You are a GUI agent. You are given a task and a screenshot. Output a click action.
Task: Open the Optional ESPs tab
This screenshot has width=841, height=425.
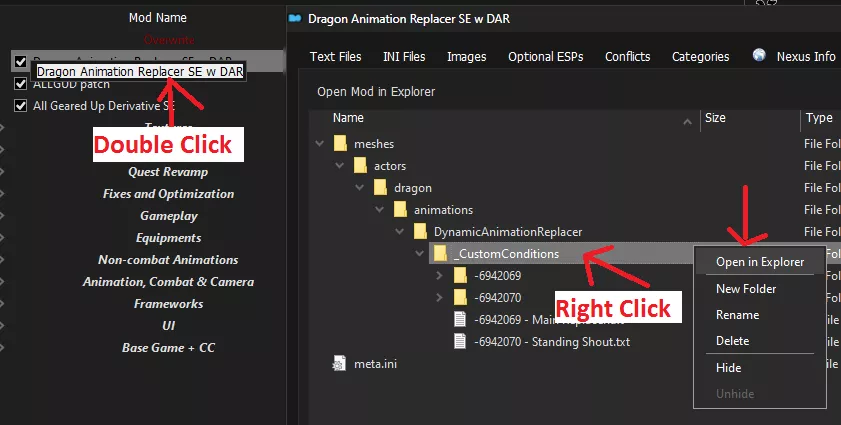coord(545,56)
